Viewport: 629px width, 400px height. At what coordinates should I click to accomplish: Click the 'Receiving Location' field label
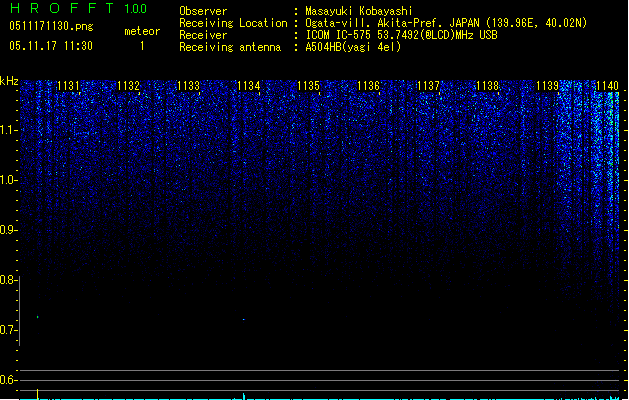coord(233,23)
